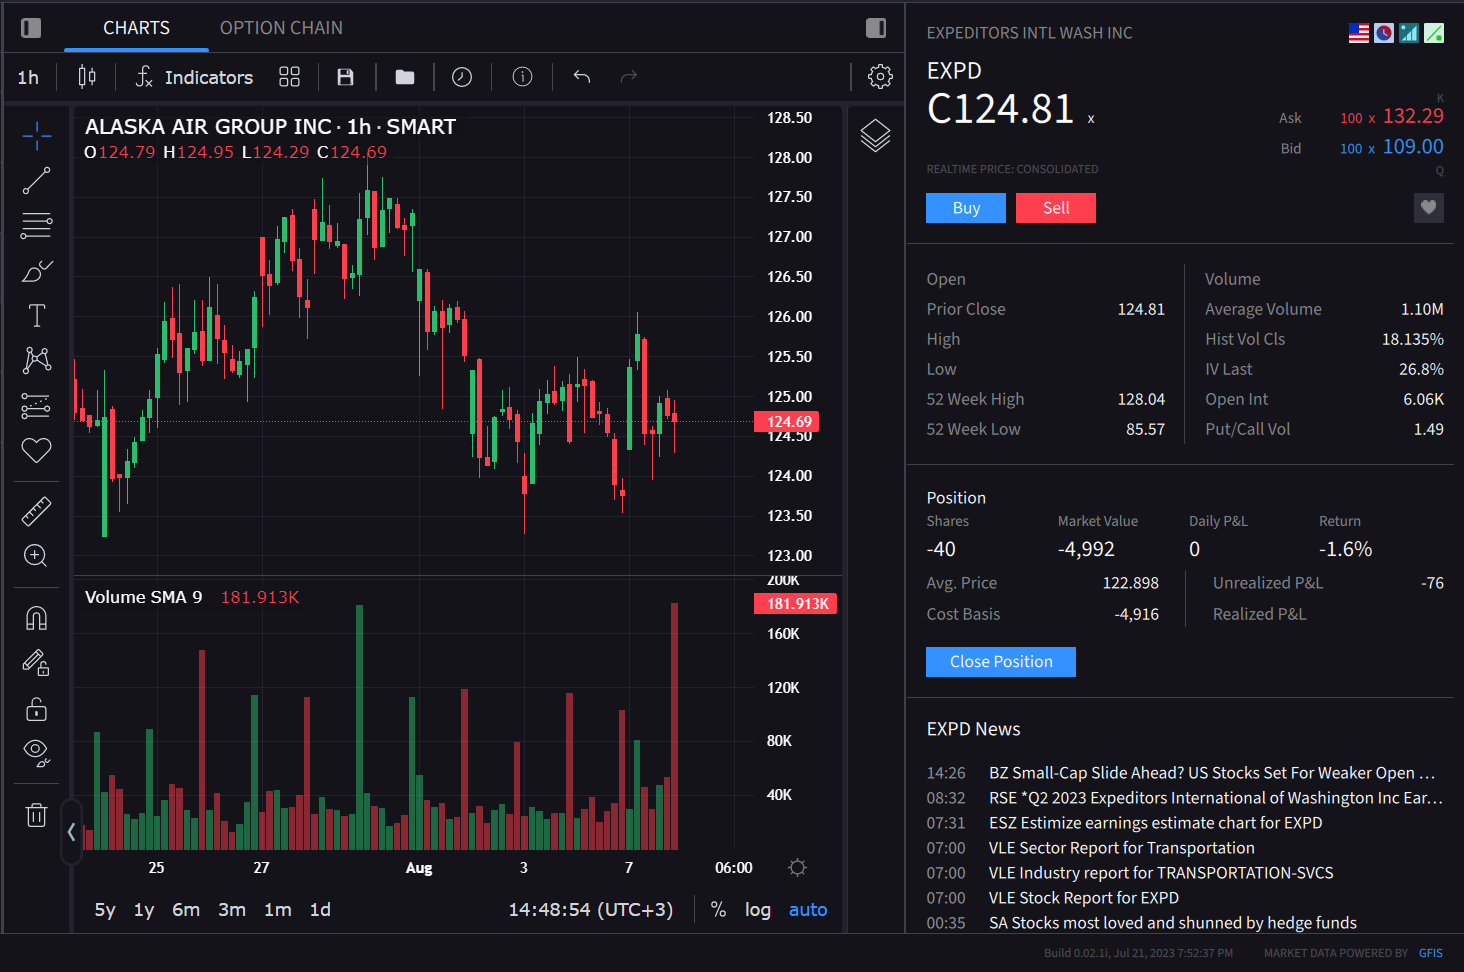
Task: Open the object tree layers panel
Action: point(875,135)
